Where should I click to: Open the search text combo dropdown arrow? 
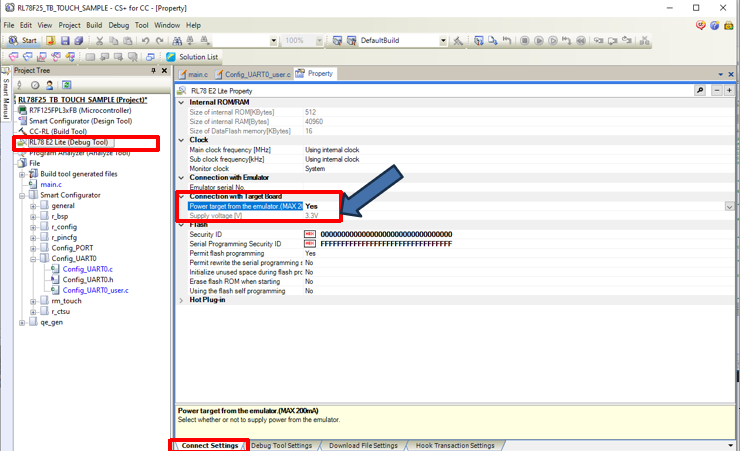[x=273, y=41]
